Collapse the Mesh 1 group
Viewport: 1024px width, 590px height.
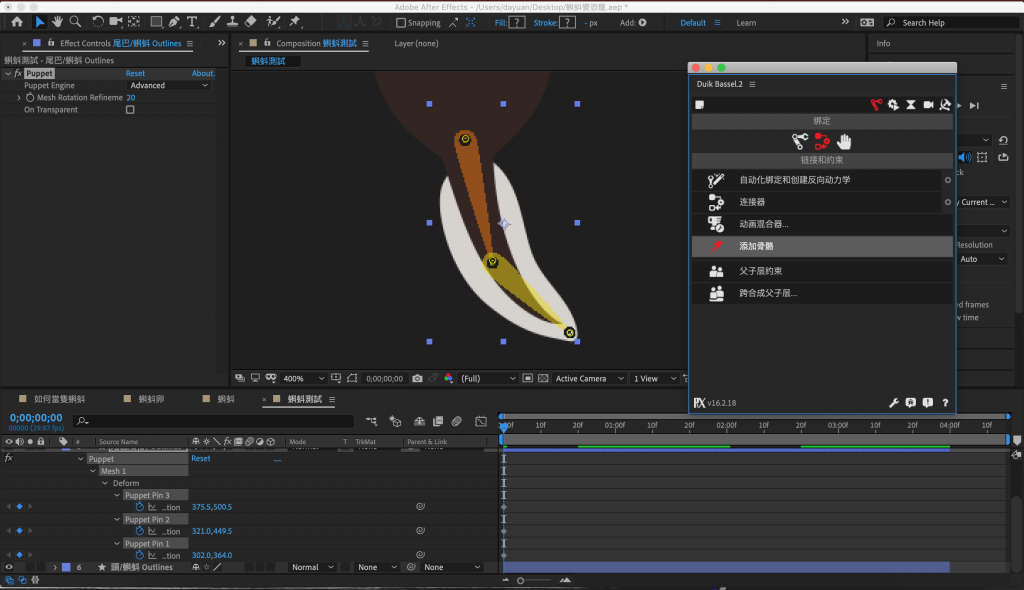(x=93, y=471)
